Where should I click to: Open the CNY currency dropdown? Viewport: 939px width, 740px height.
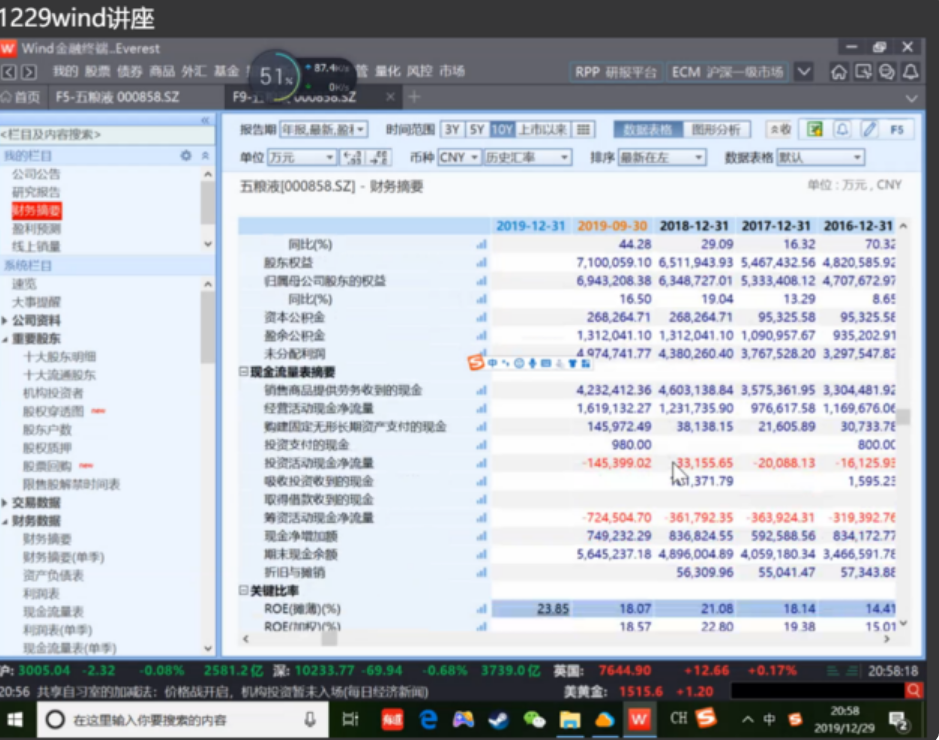459,157
